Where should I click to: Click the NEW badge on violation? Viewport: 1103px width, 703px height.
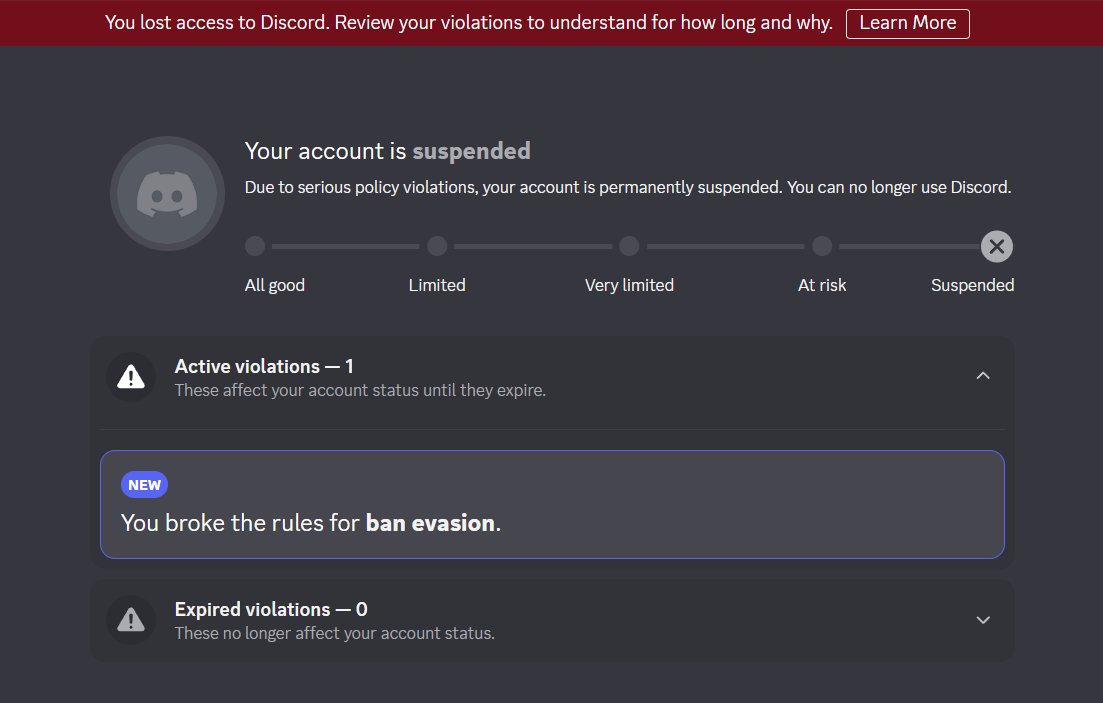144,485
